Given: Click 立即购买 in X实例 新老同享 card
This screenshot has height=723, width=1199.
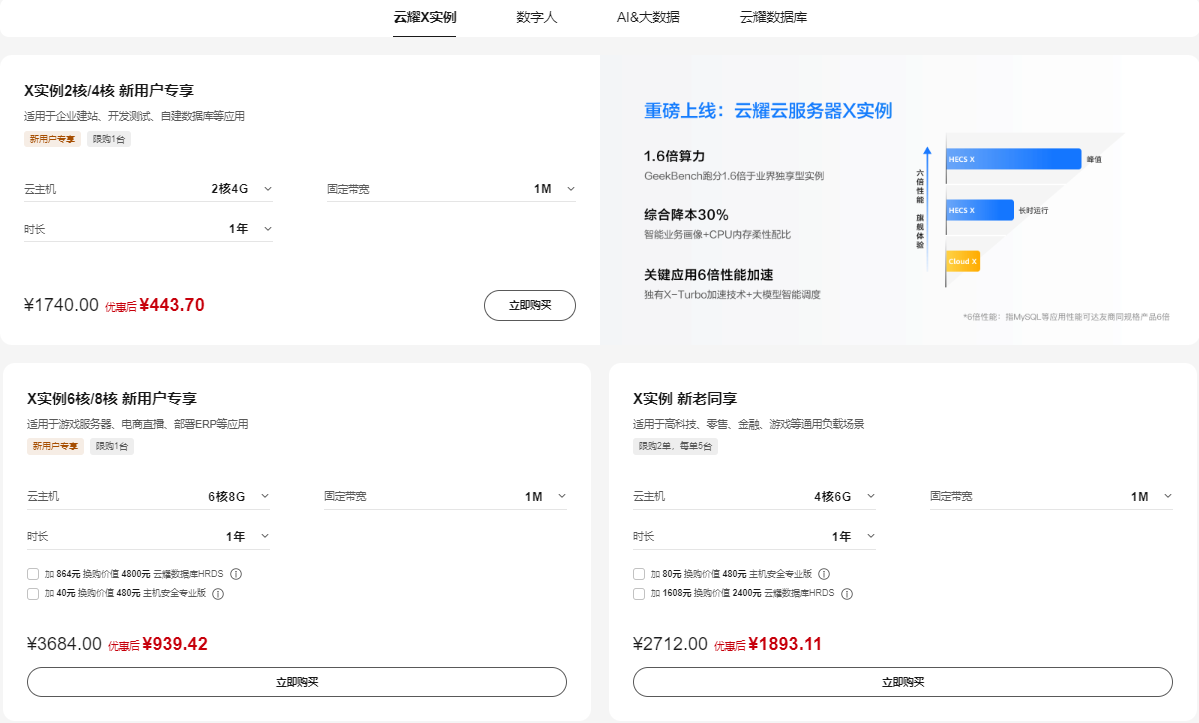Looking at the screenshot, I should coord(903,682).
